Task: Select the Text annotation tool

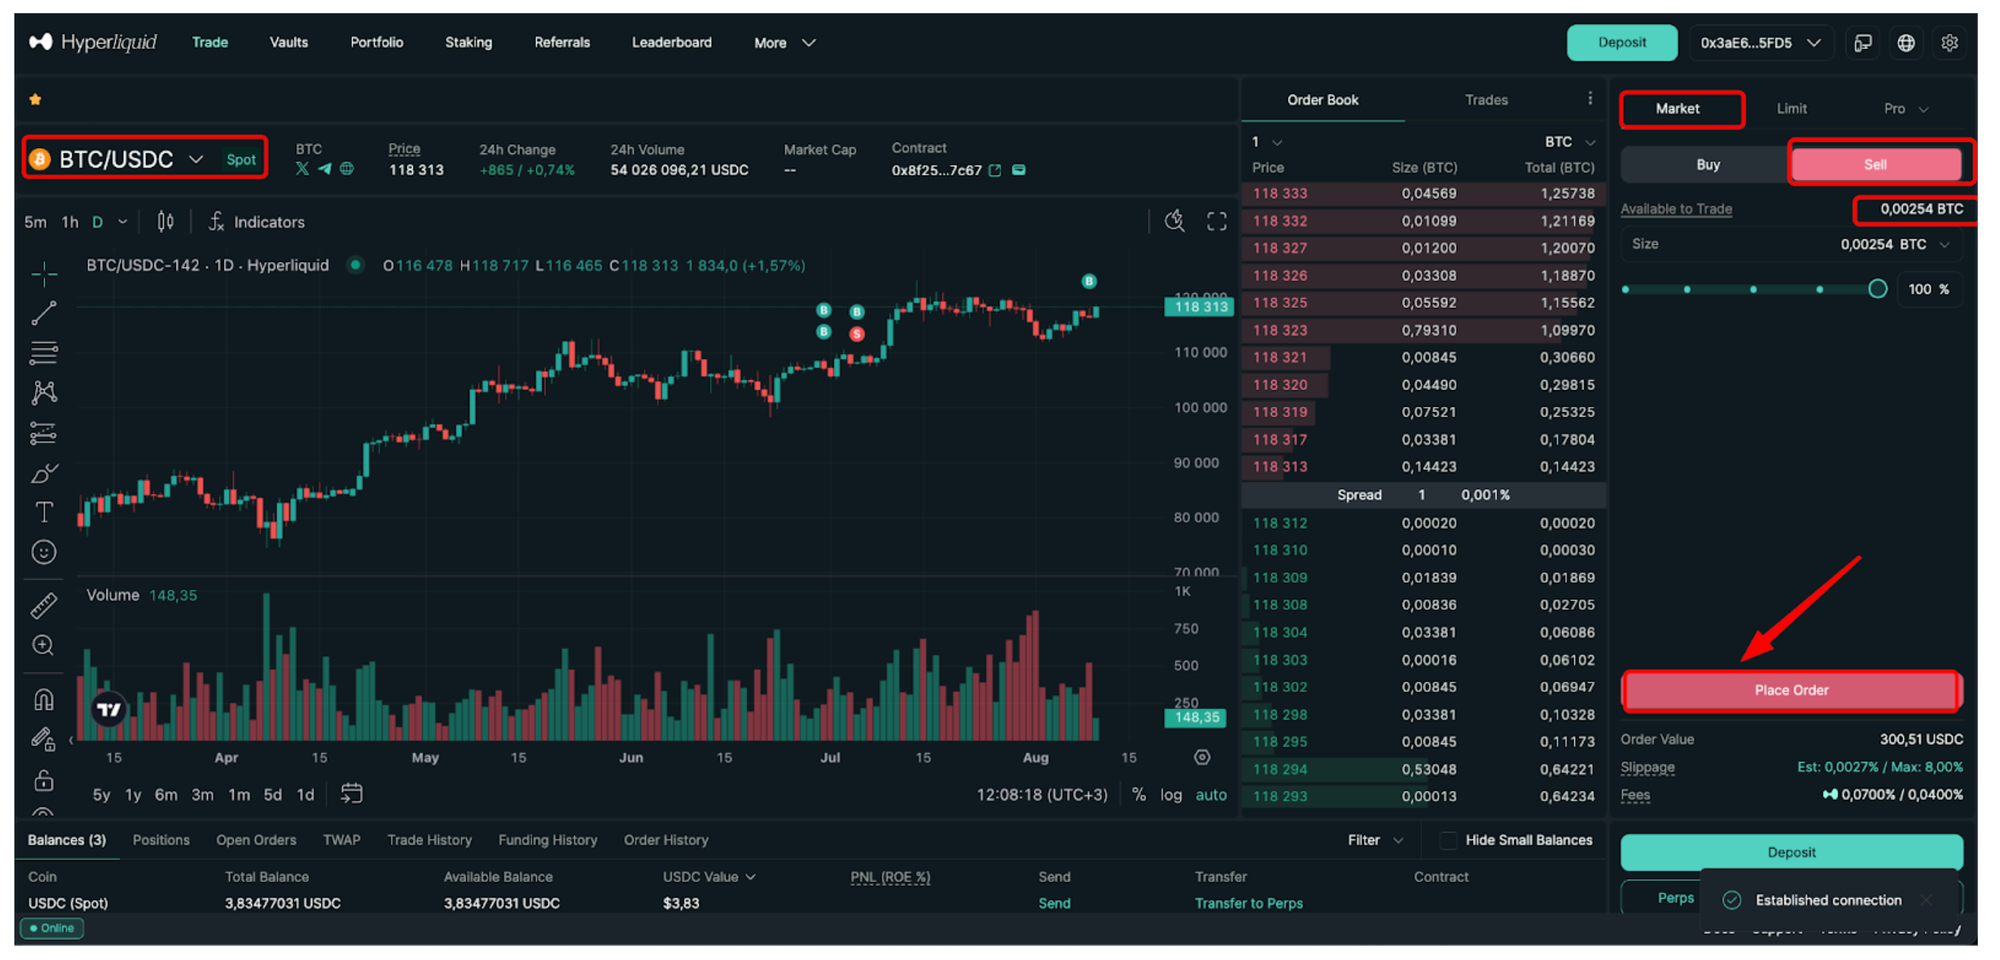Action: (x=44, y=512)
